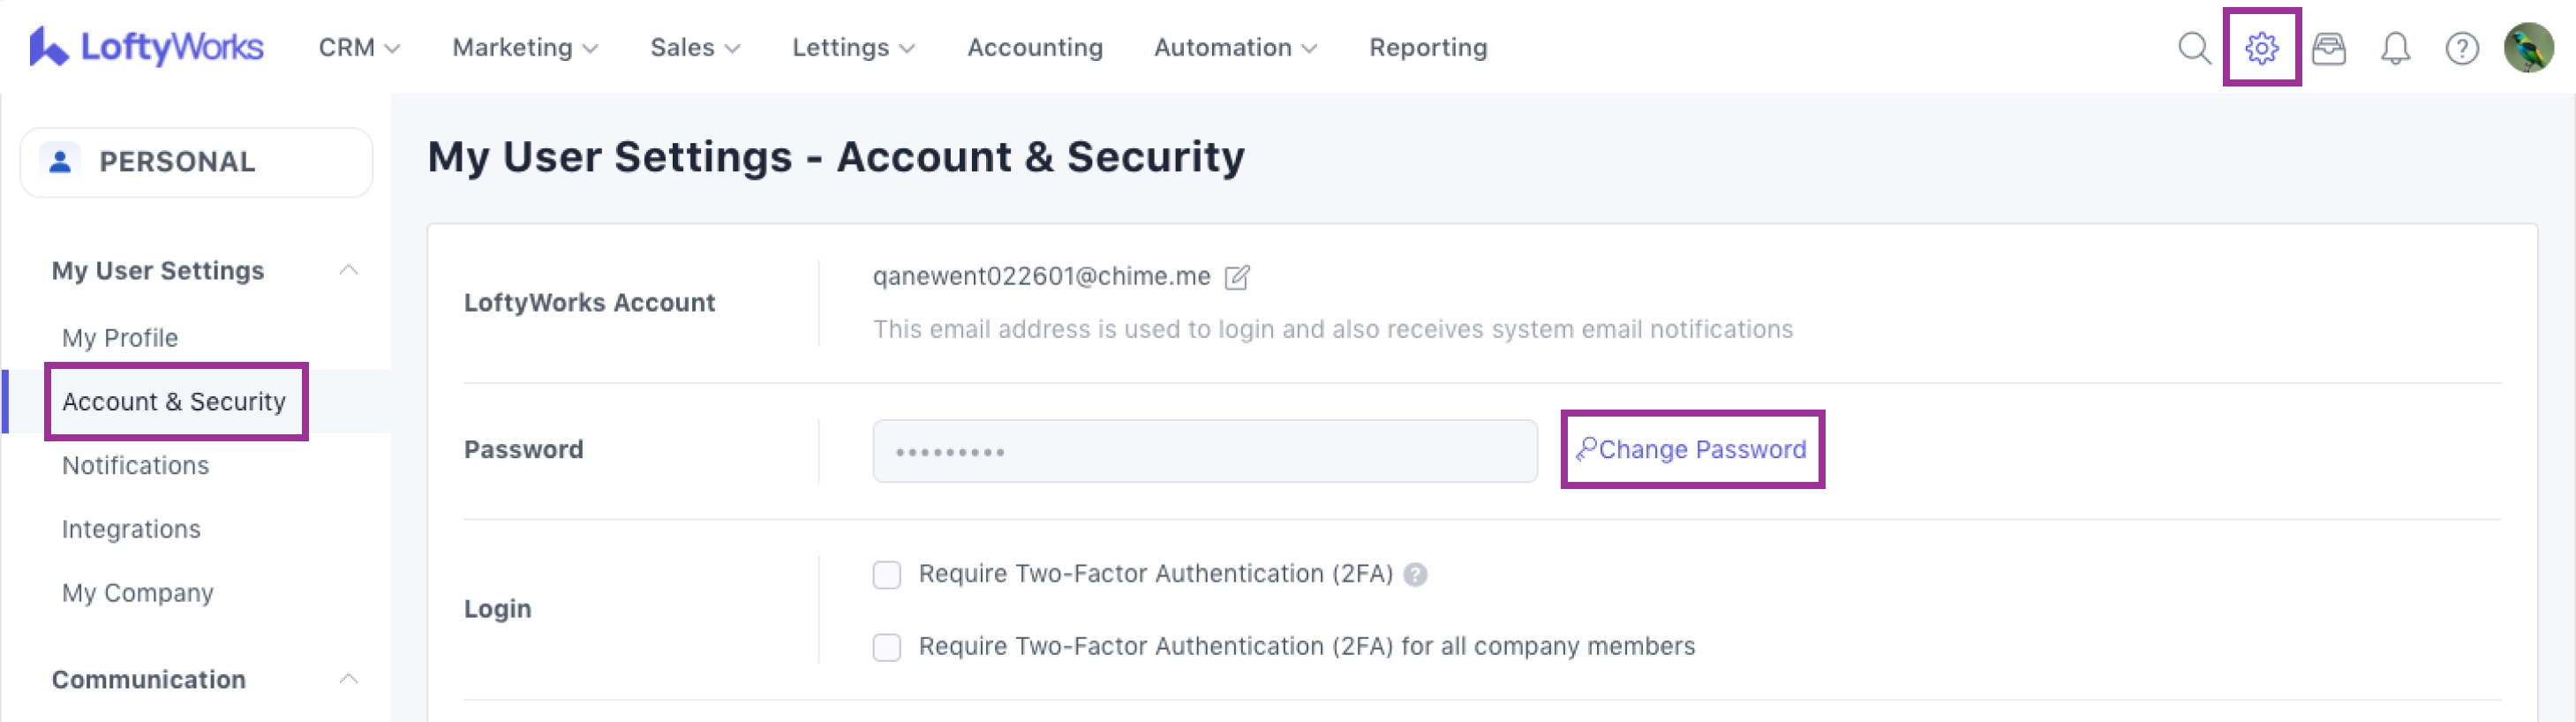Click the help question mark icon

point(2461,48)
